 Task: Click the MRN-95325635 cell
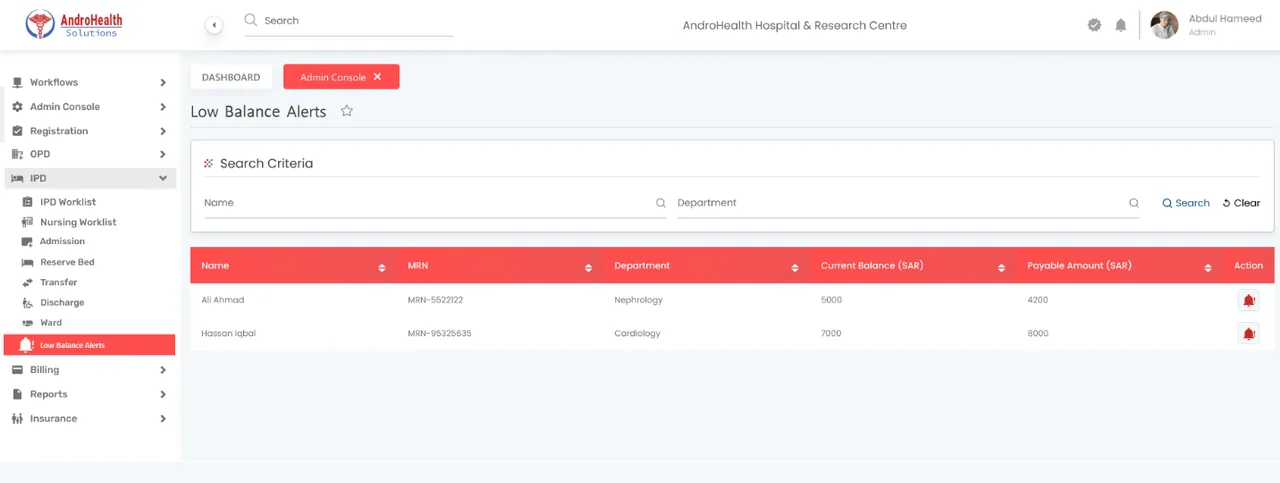click(x=439, y=333)
